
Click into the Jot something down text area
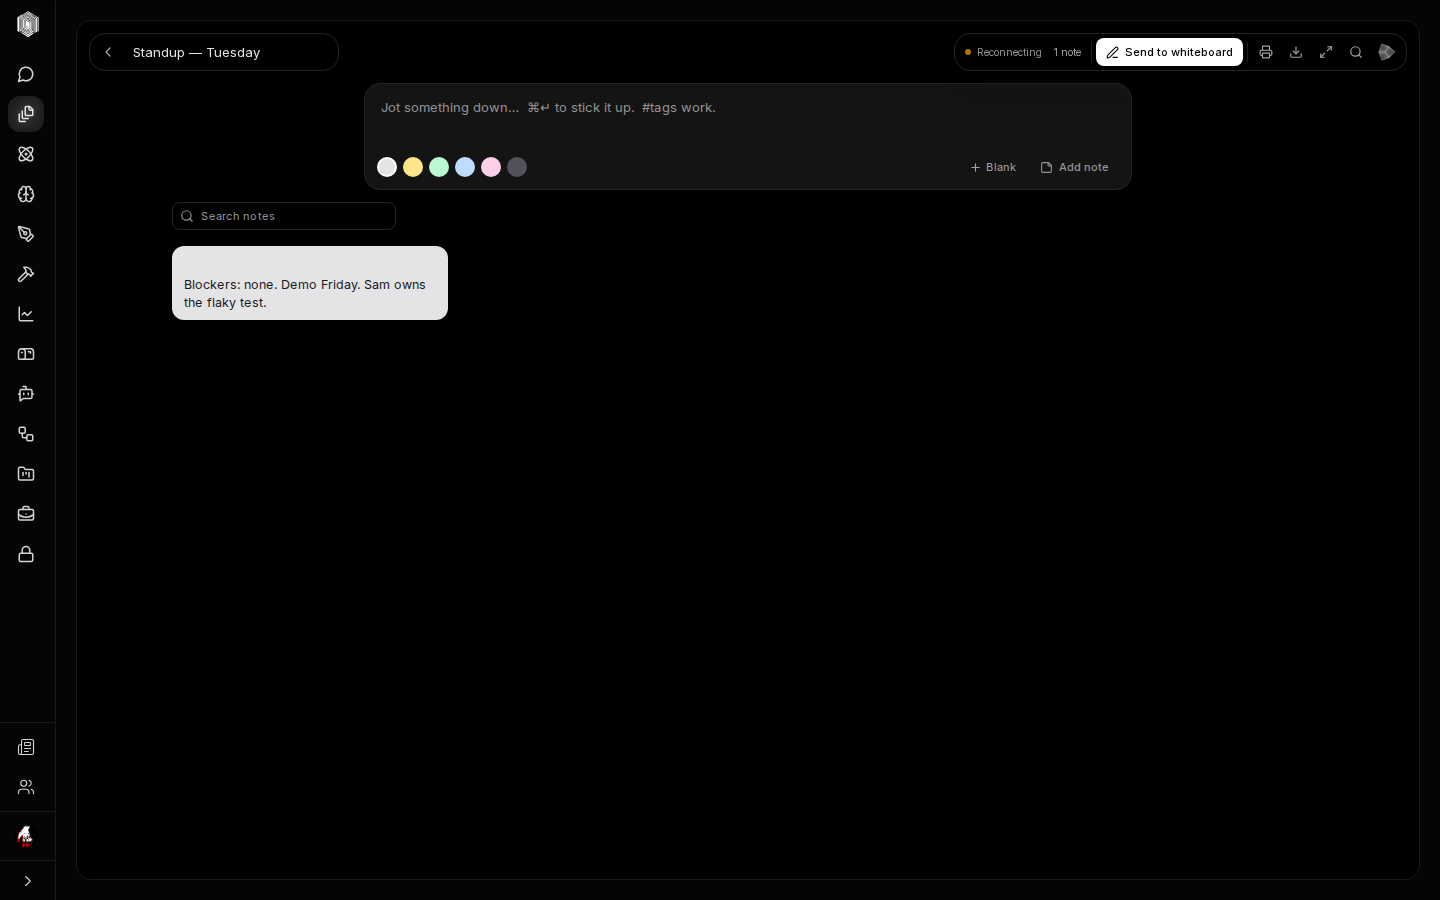[x=748, y=117]
